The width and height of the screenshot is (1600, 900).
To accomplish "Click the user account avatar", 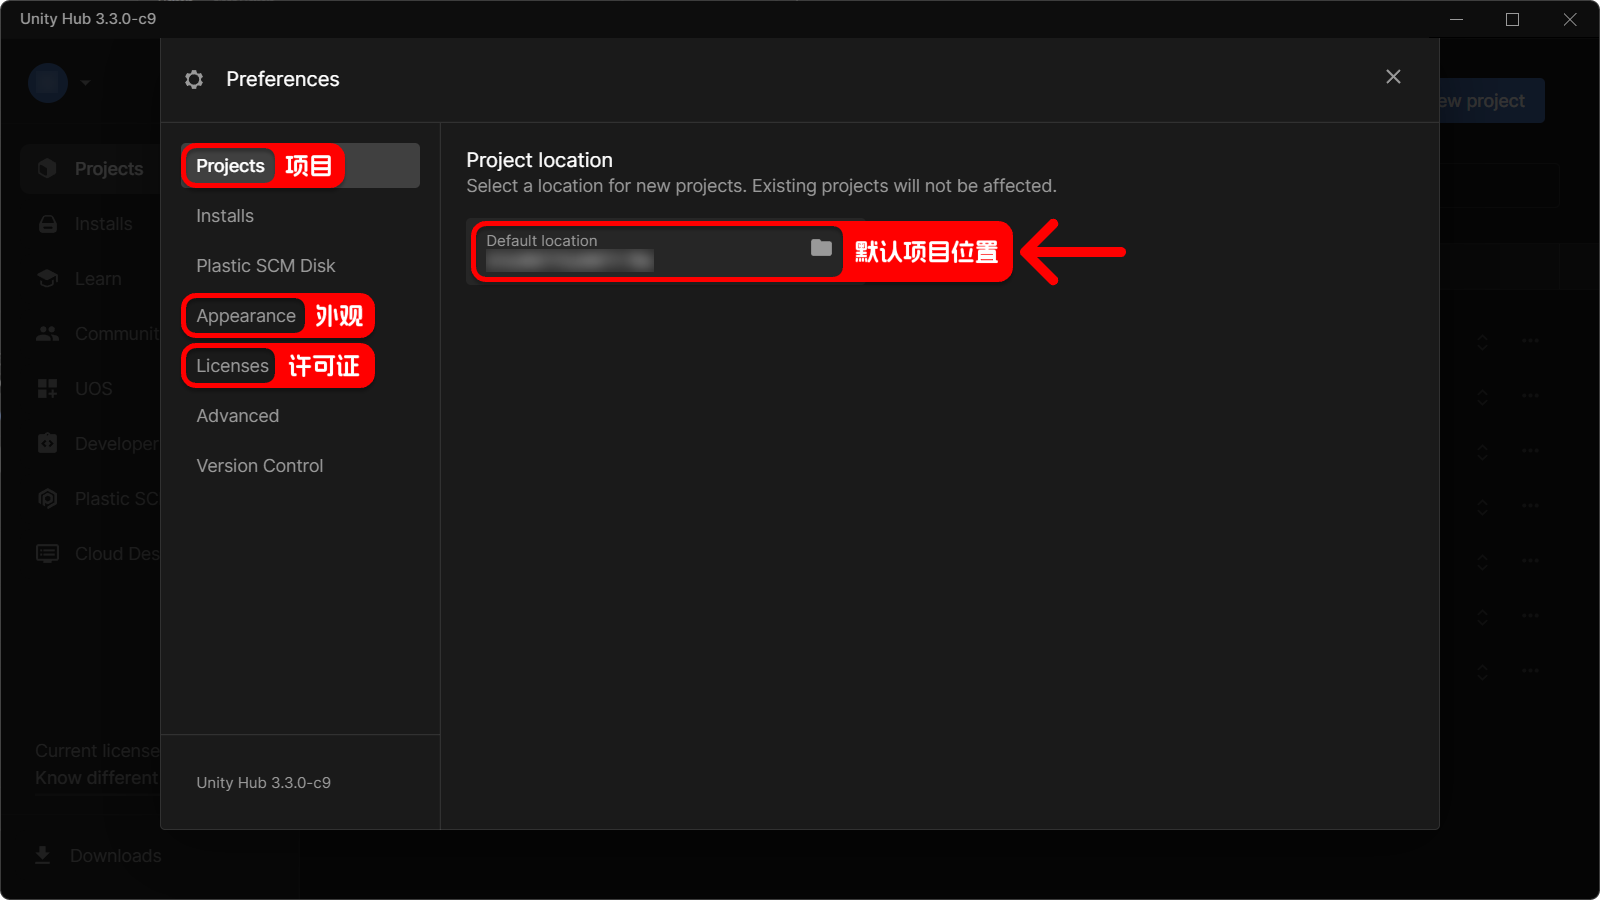I will [48, 83].
